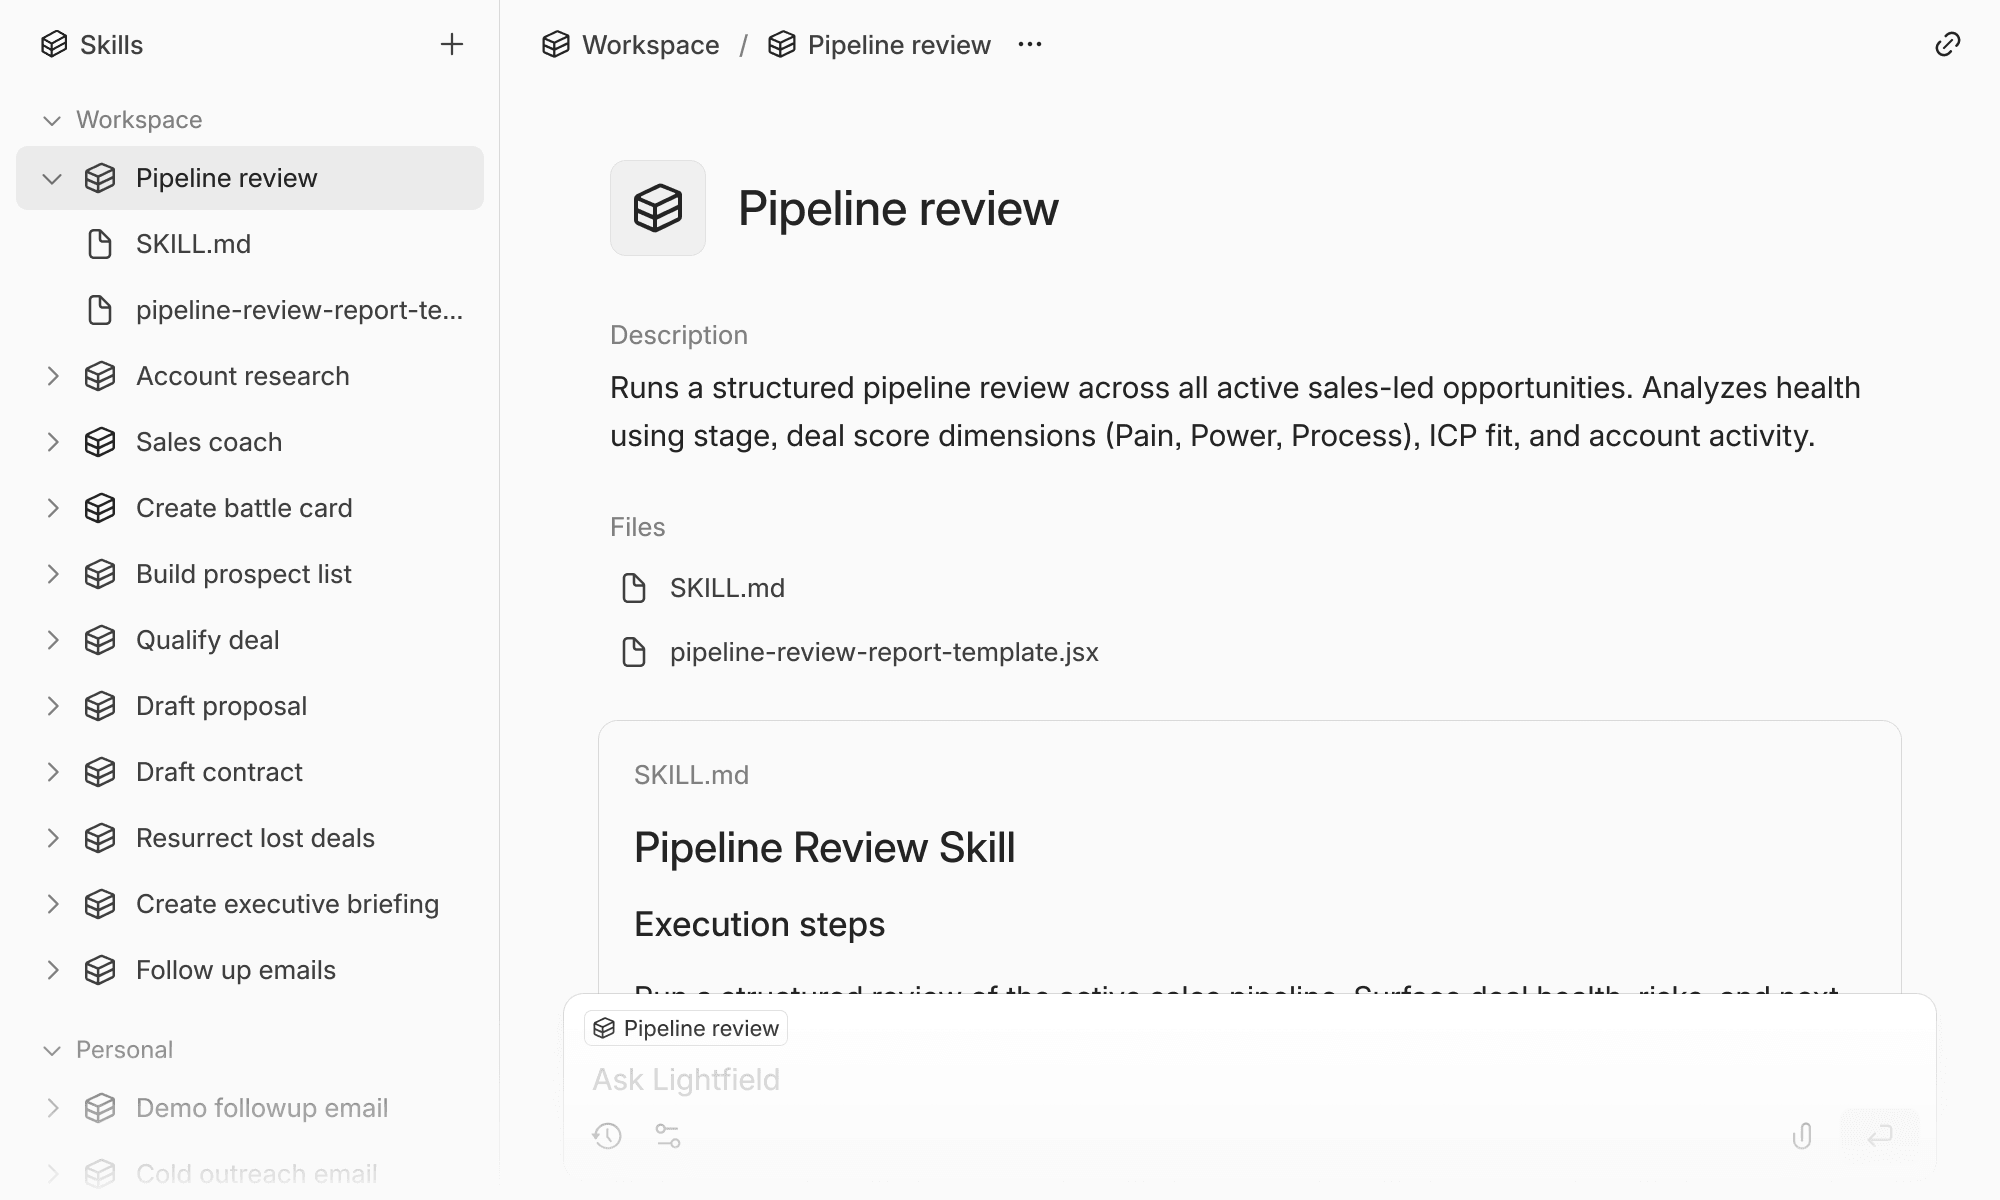Viewport: 2000px width, 1200px height.
Task: Click the send enter-arrow button
Action: [1879, 1135]
